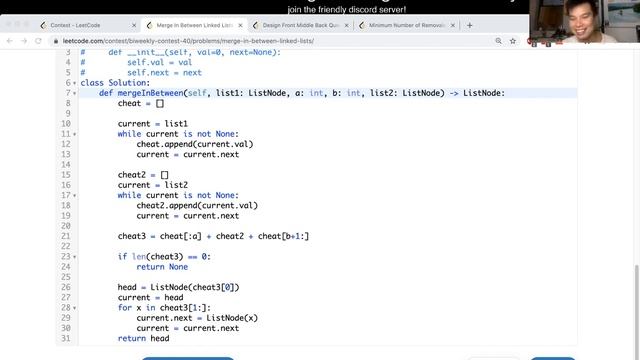The height and width of the screenshot is (360, 640).
Task: Select the Merge In Between Linked Lists tab
Action: 194,25
